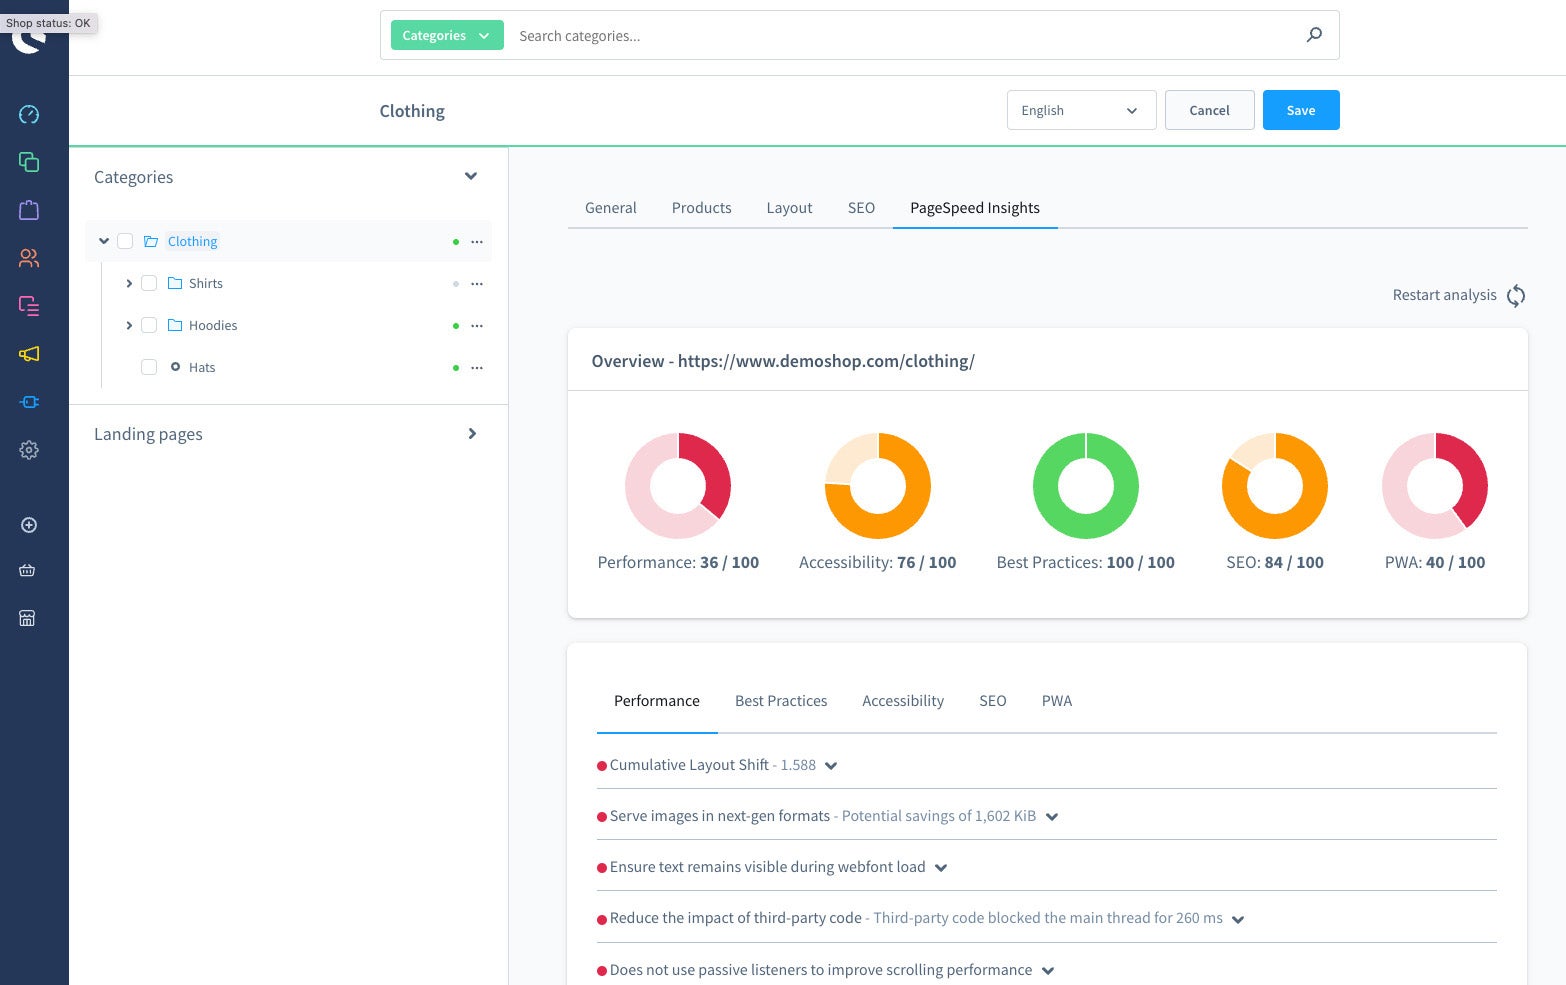Click the Accessibility score donut chart
The height and width of the screenshot is (985, 1566).
point(878,486)
